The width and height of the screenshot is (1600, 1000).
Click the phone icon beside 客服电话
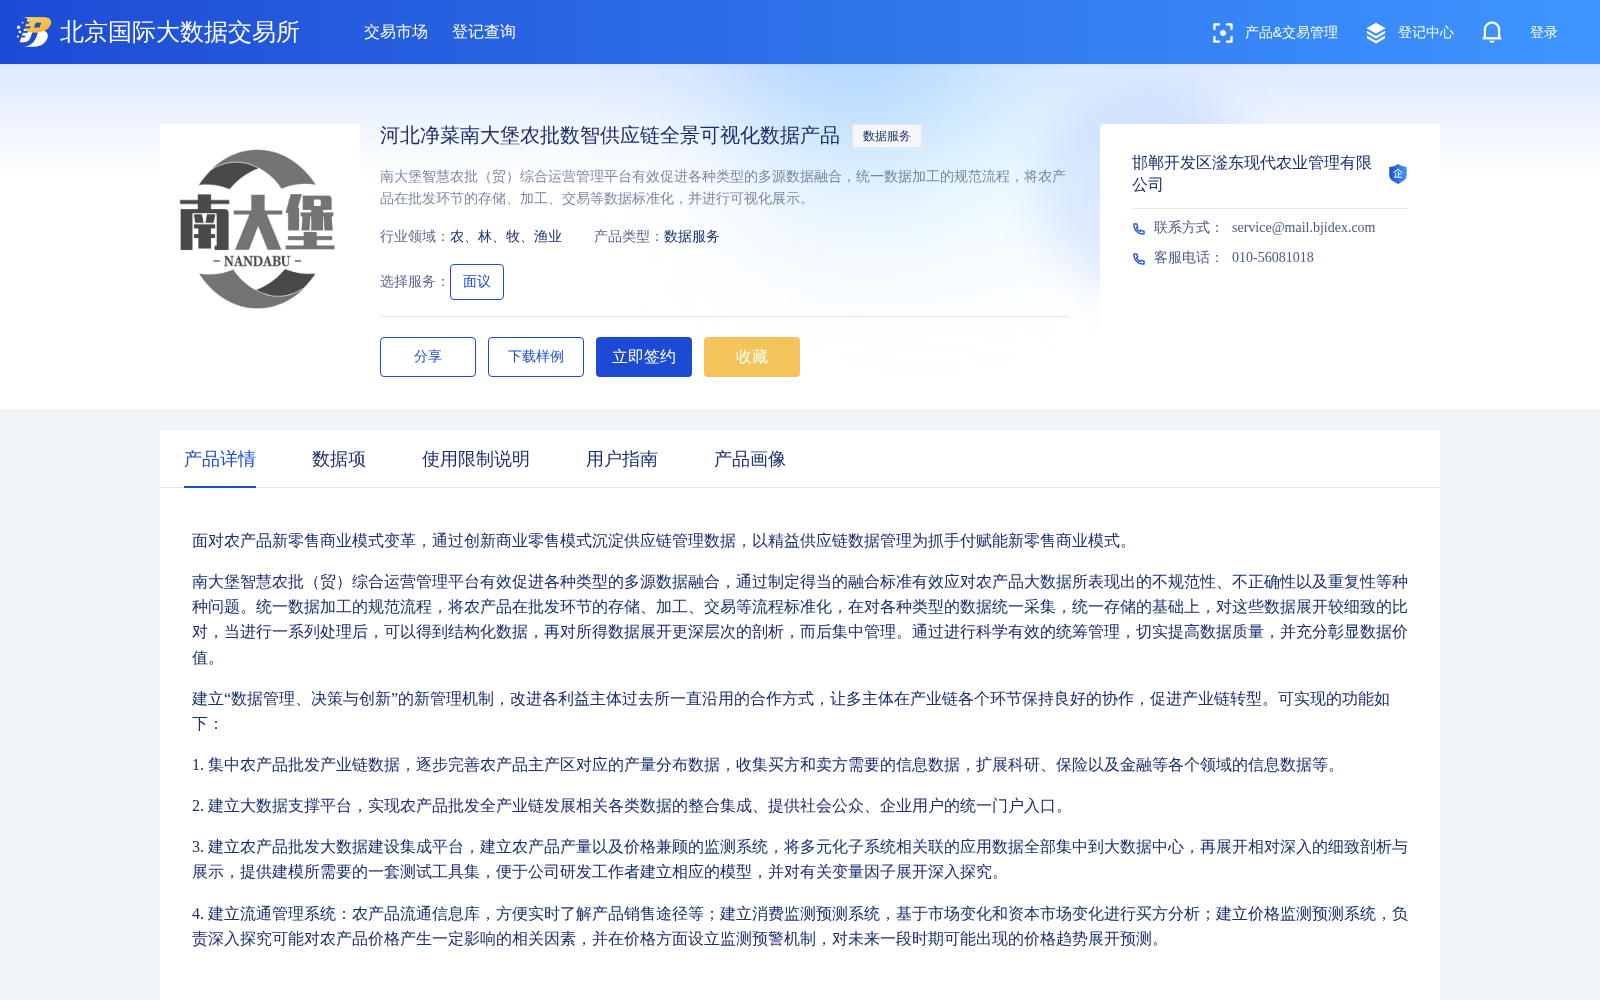tap(1139, 259)
